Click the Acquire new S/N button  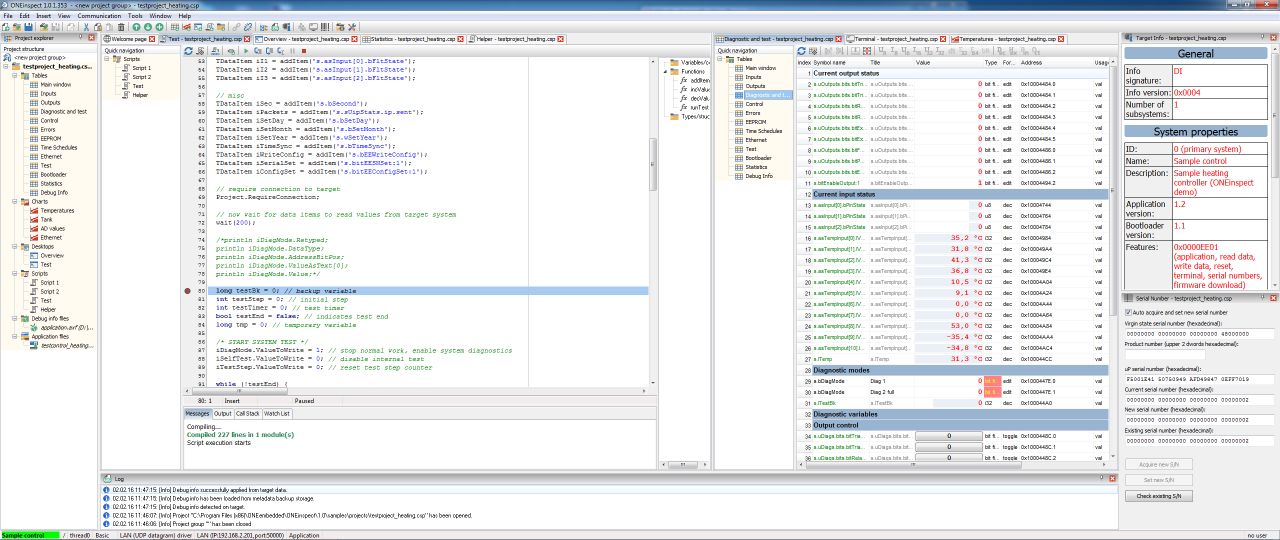1158,464
